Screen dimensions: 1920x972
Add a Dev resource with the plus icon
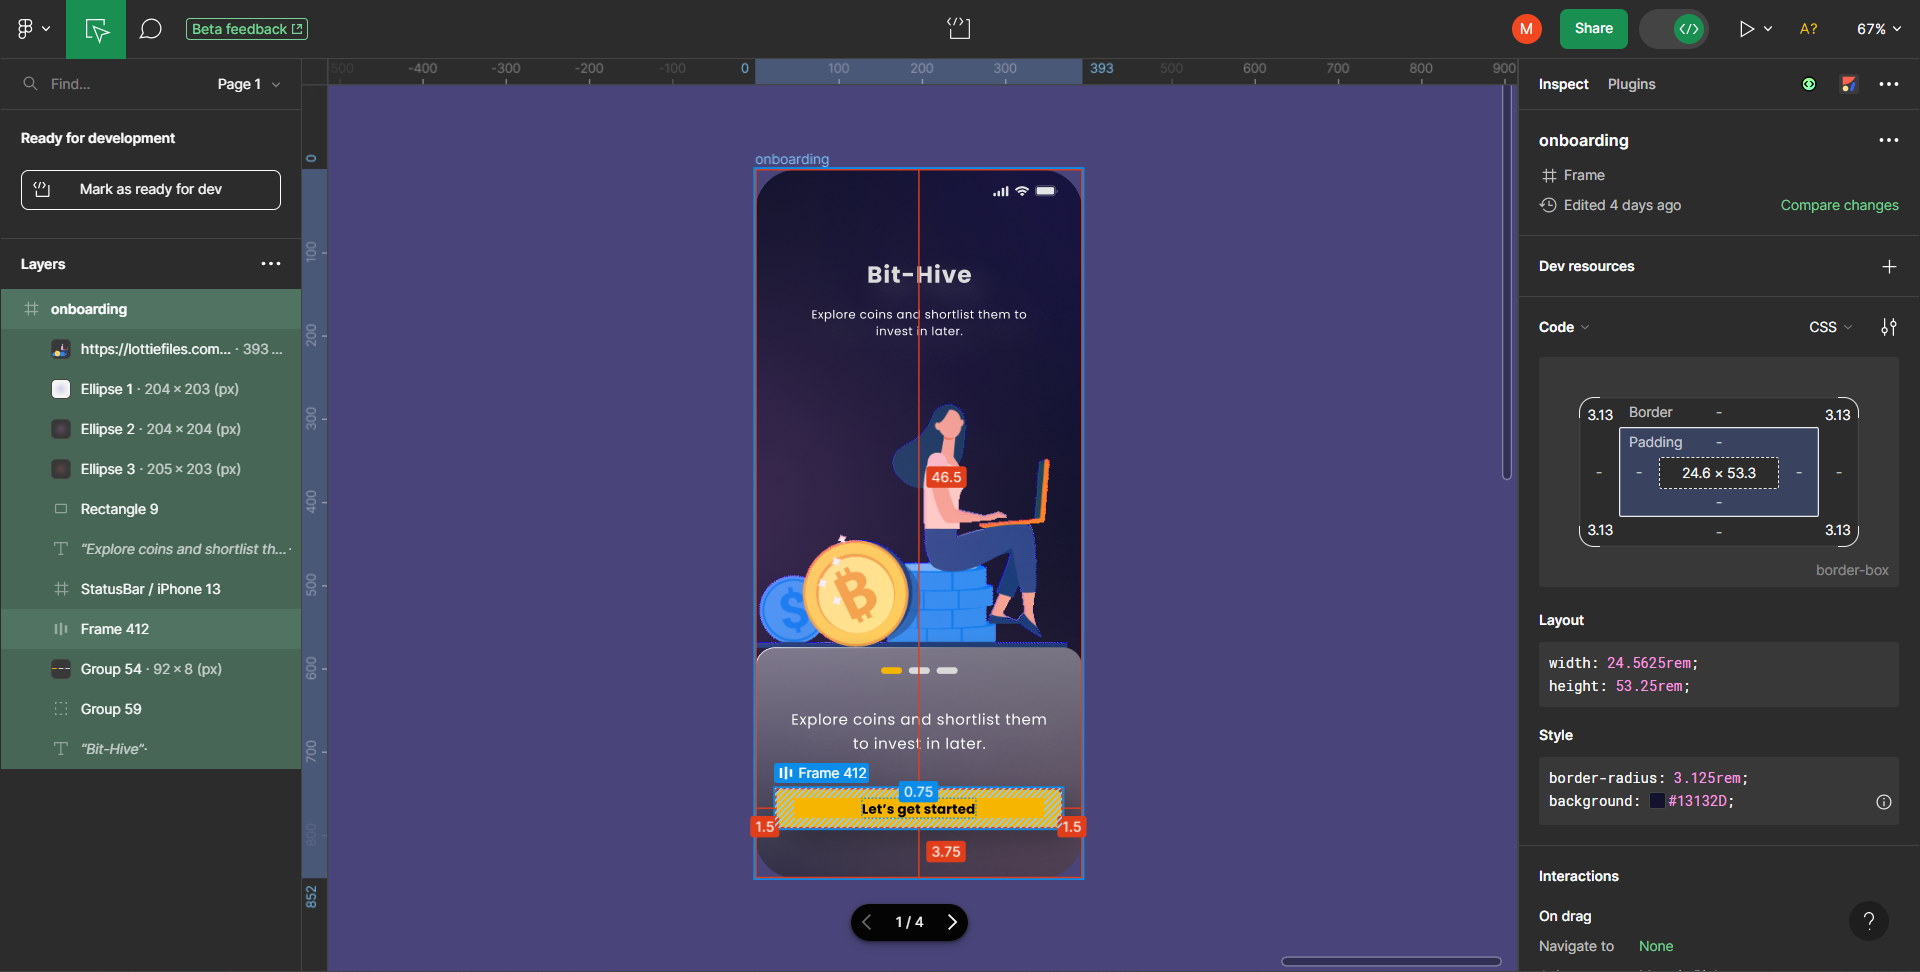(1889, 266)
